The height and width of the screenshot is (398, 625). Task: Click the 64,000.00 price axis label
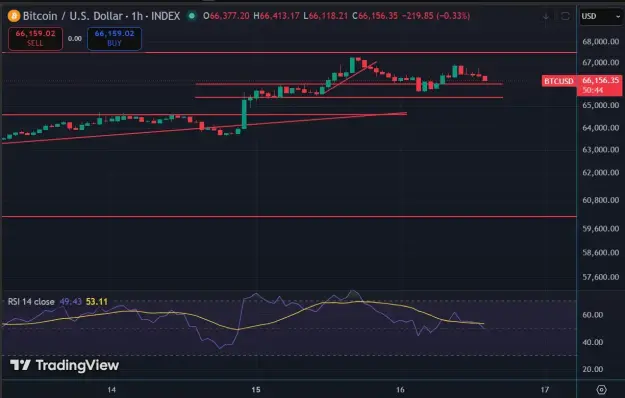coord(601,128)
